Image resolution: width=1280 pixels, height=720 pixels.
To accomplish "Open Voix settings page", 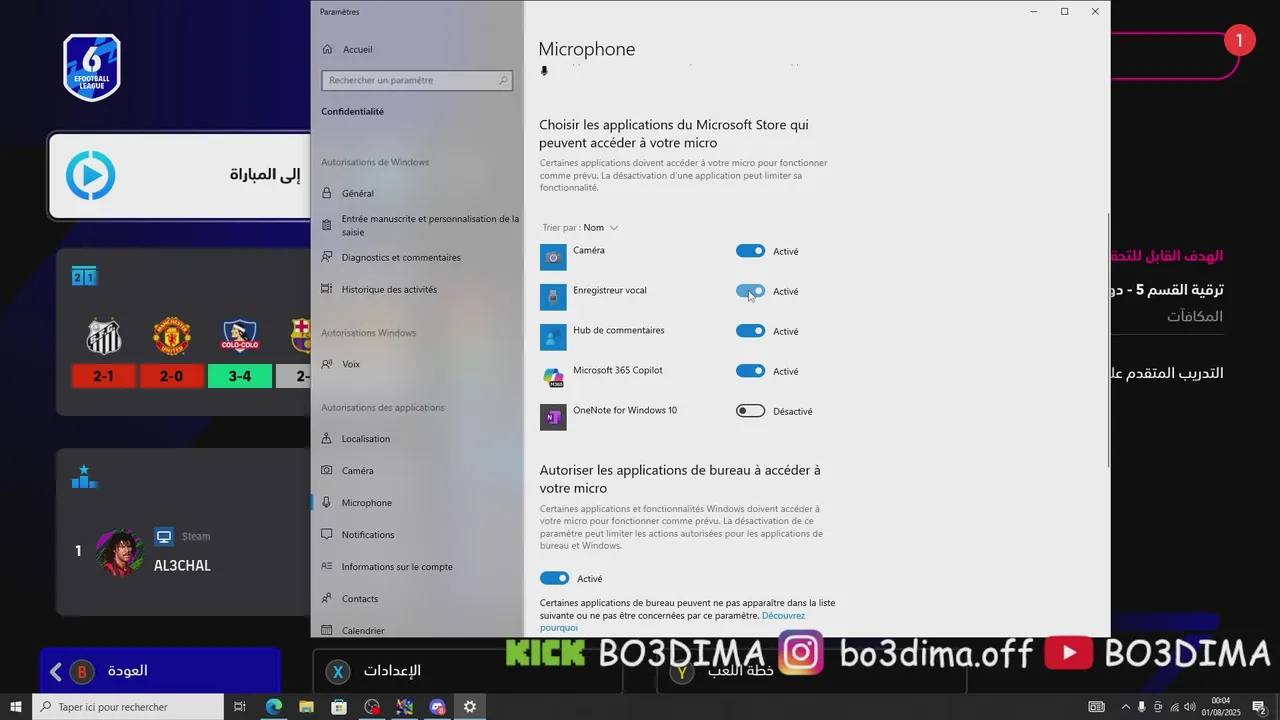I will coord(417,364).
